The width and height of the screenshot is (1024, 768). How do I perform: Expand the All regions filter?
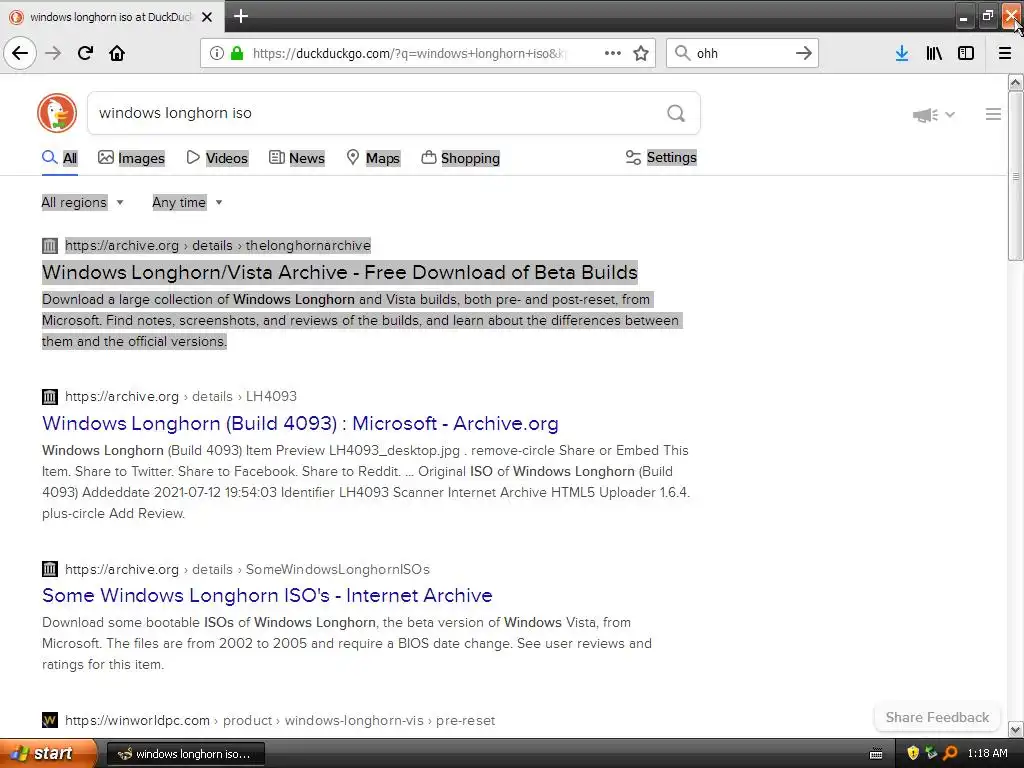(x=82, y=202)
